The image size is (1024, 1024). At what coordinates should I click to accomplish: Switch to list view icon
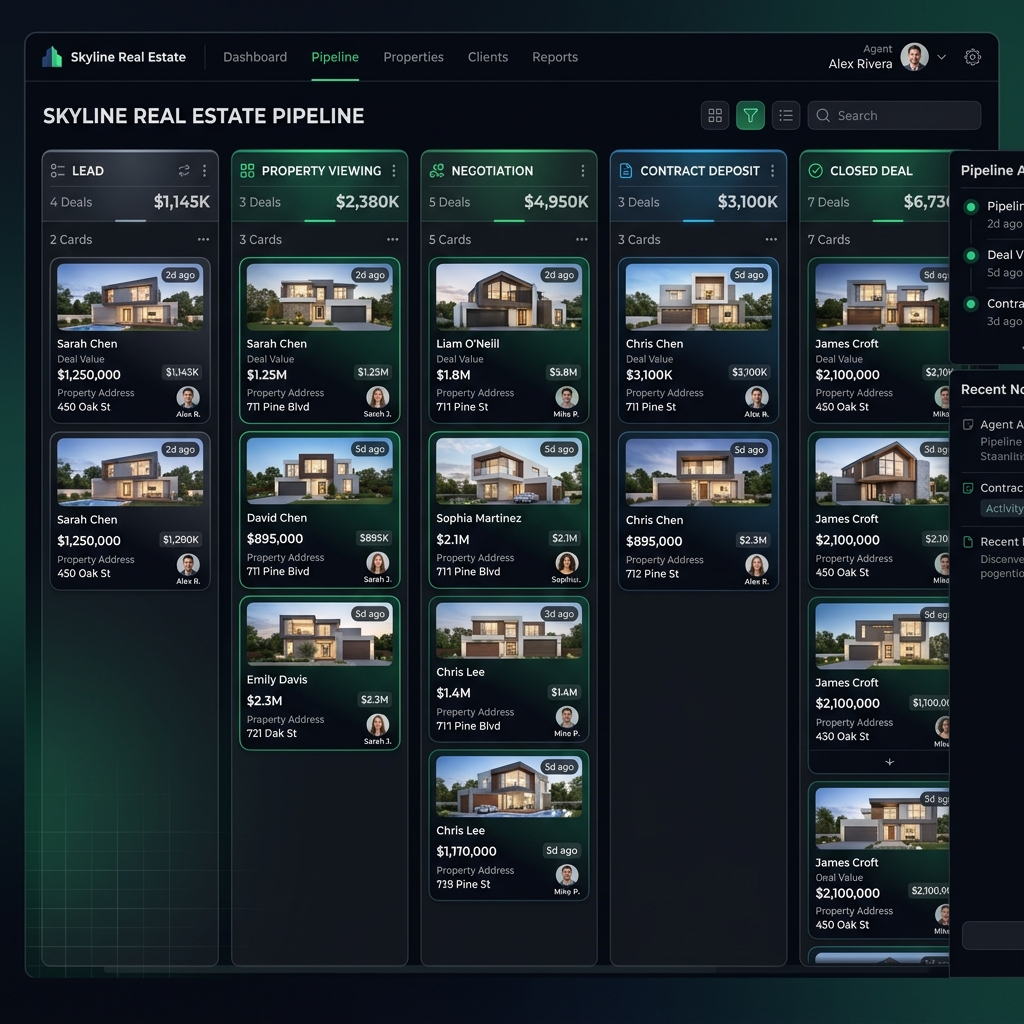pyautogui.click(x=786, y=116)
